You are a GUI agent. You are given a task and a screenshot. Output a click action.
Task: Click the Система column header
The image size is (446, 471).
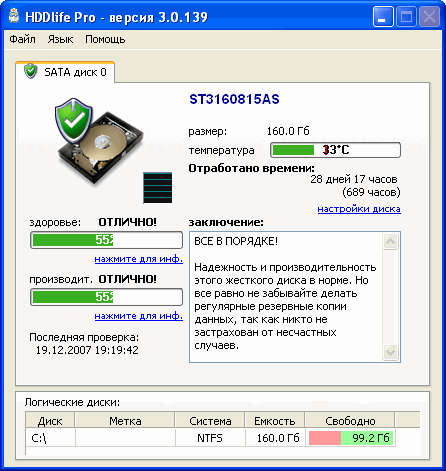click(x=210, y=421)
